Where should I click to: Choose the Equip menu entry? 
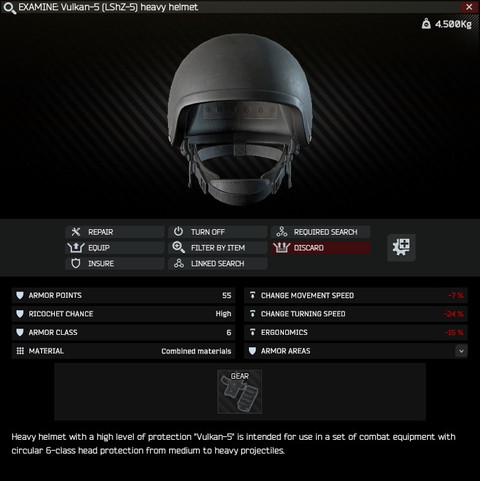point(115,248)
